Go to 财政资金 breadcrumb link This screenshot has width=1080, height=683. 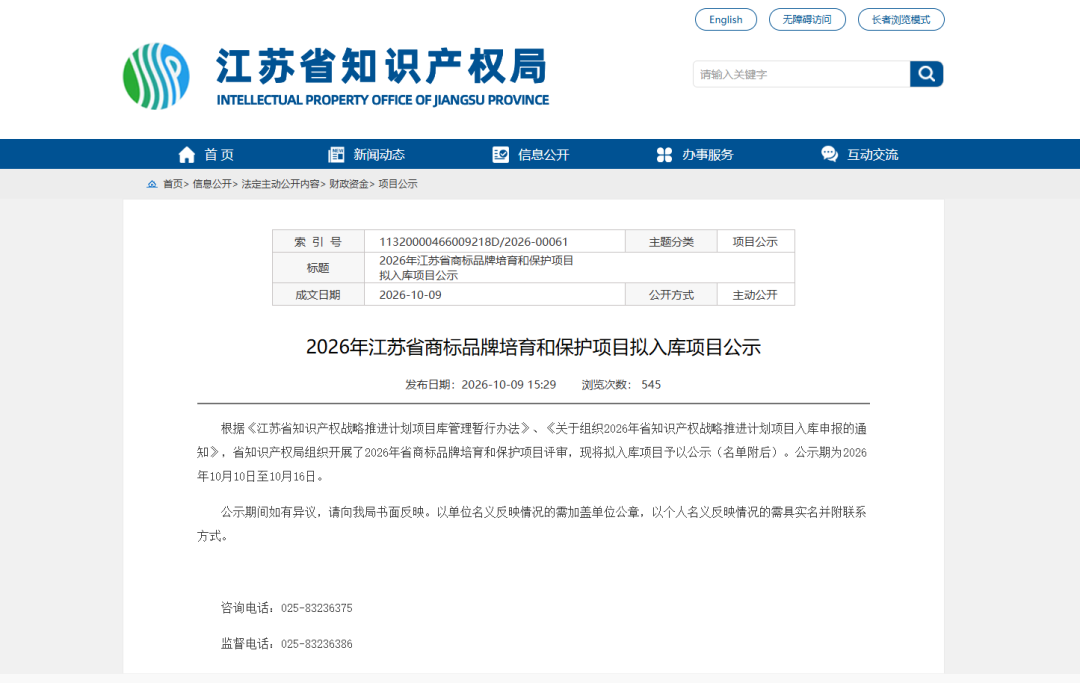tap(349, 184)
